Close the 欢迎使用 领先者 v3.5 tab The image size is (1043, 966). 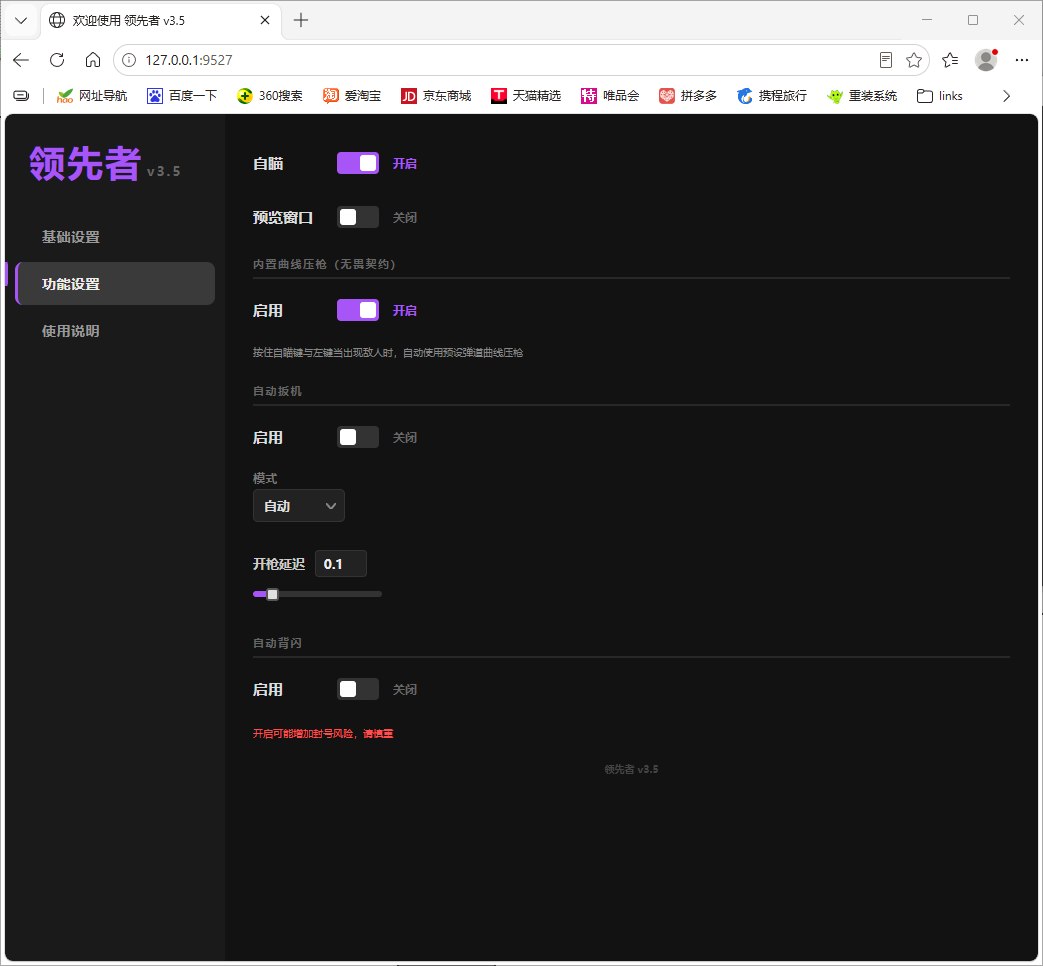click(265, 20)
